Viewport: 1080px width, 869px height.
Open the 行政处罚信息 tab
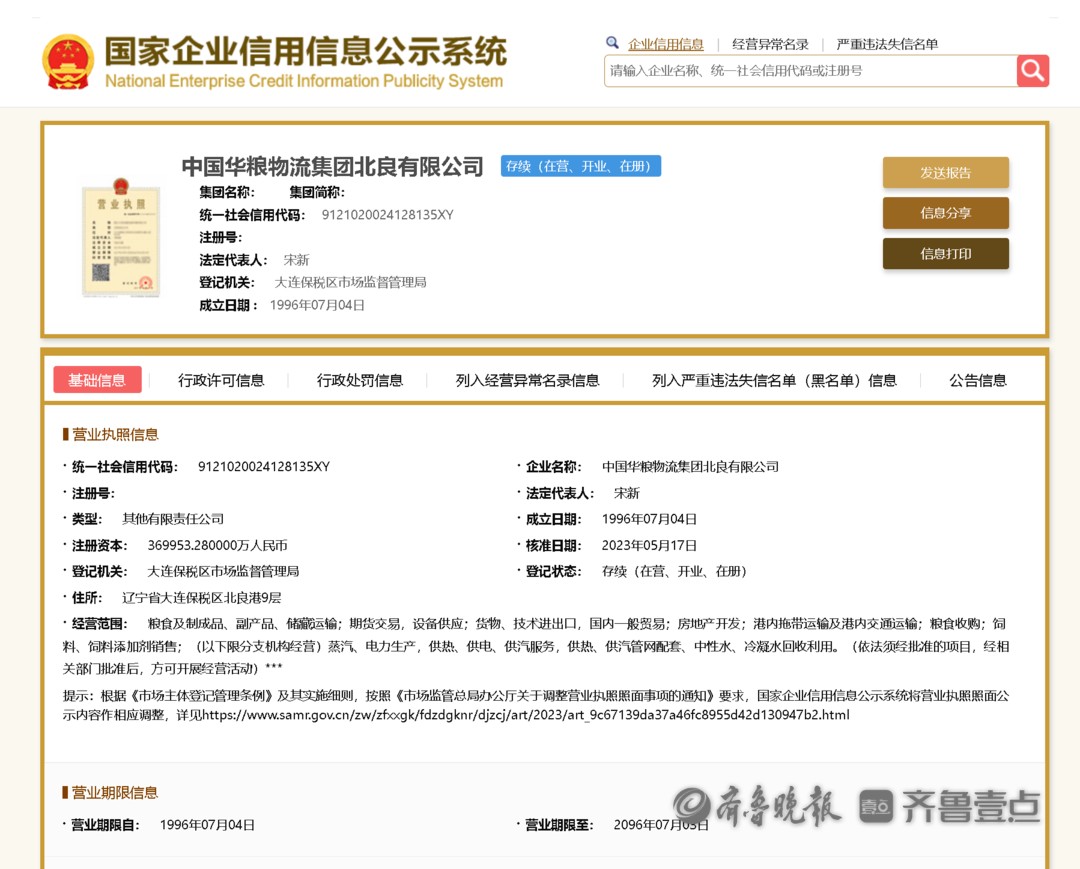click(x=360, y=380)
